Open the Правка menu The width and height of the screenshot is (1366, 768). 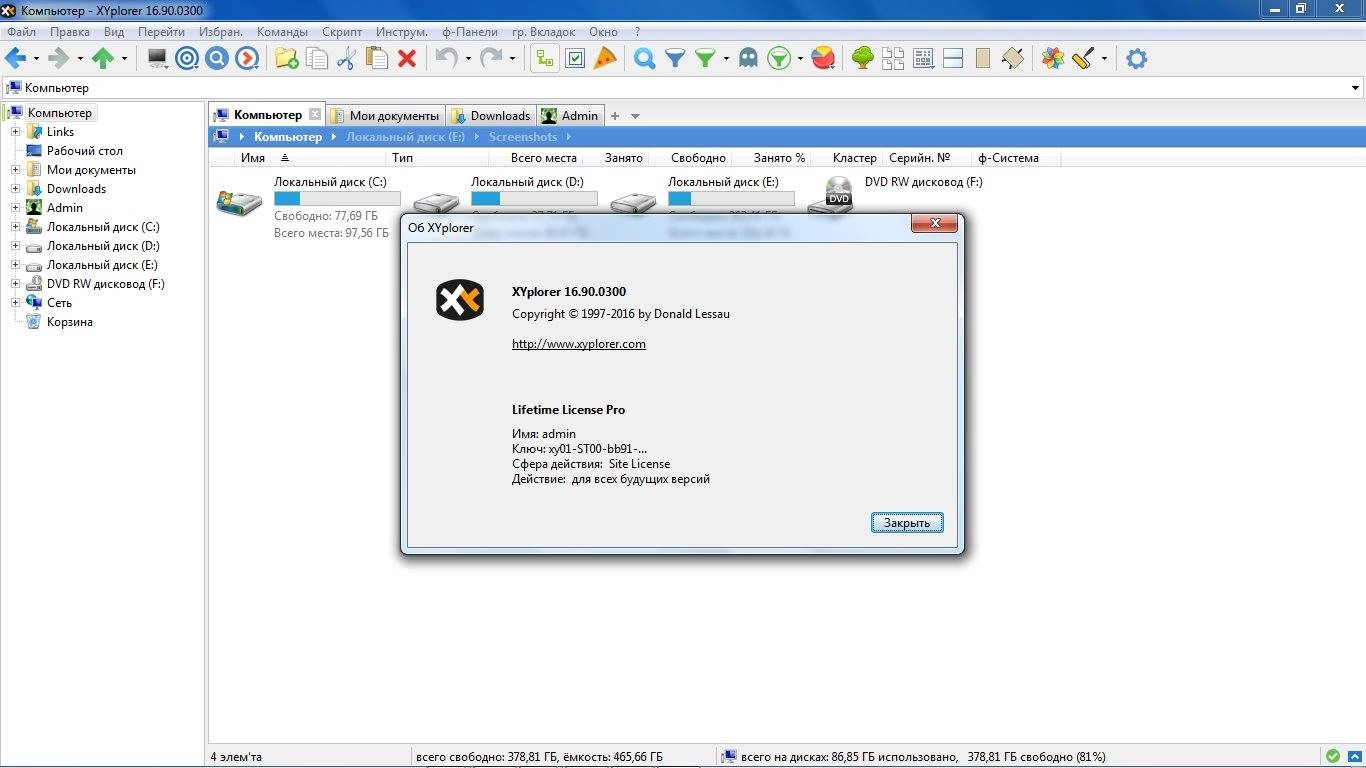(x=69, y=32)
